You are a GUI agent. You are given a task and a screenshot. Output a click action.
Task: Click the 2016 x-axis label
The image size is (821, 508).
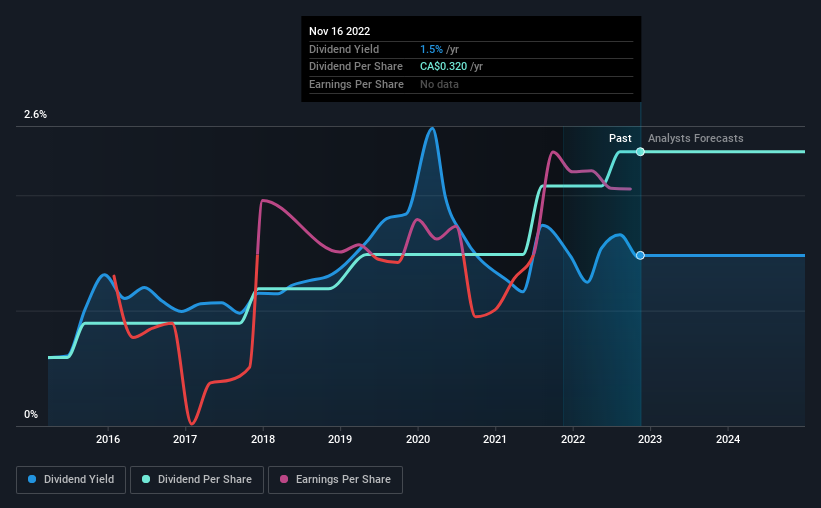point(108,439)
